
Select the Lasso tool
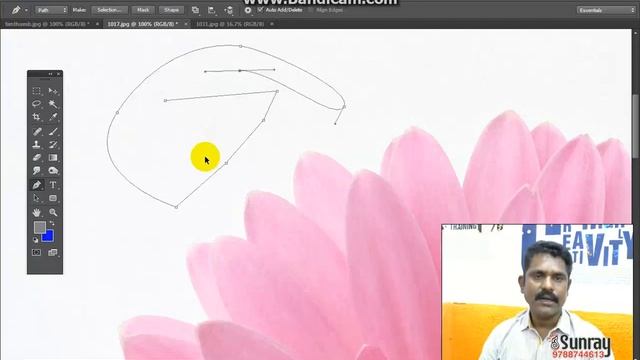coord(36,104)
